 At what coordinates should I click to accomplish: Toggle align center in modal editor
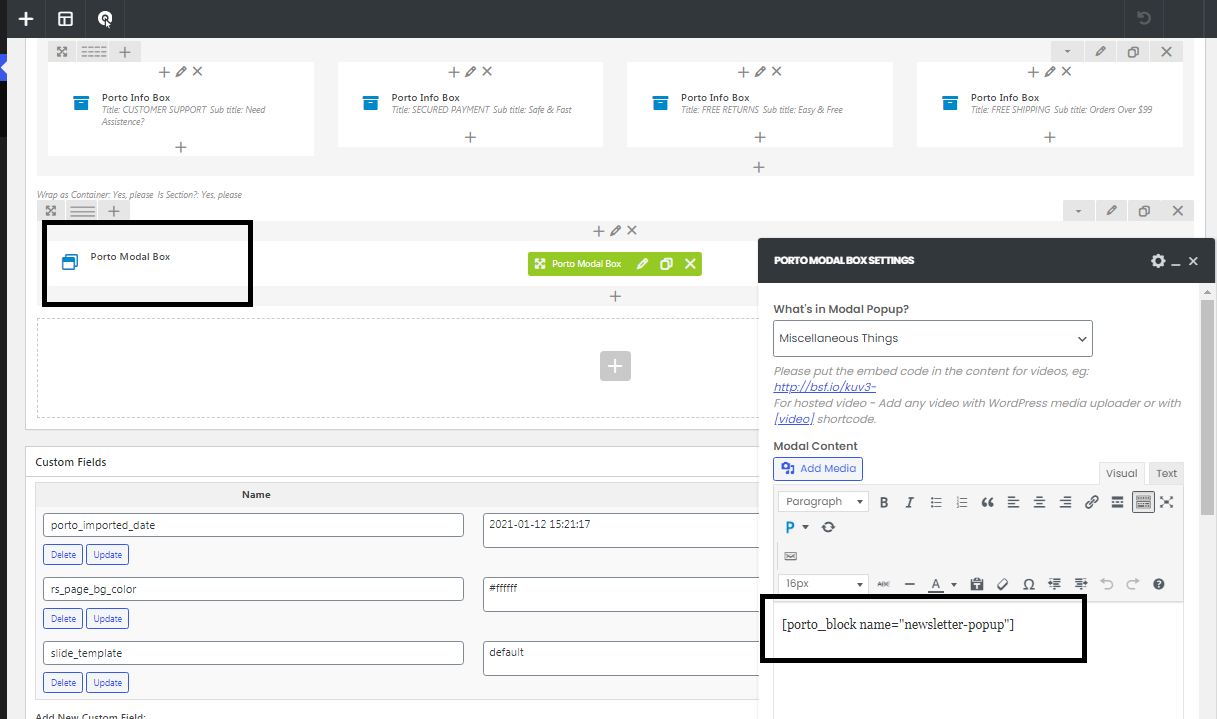[1040, 502]
